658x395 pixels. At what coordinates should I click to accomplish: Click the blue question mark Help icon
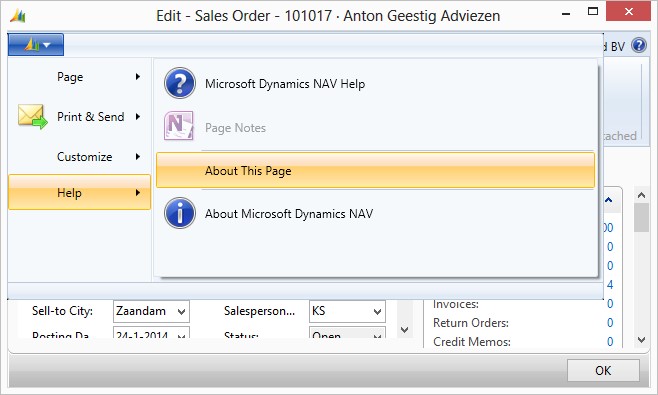point(180,83)
